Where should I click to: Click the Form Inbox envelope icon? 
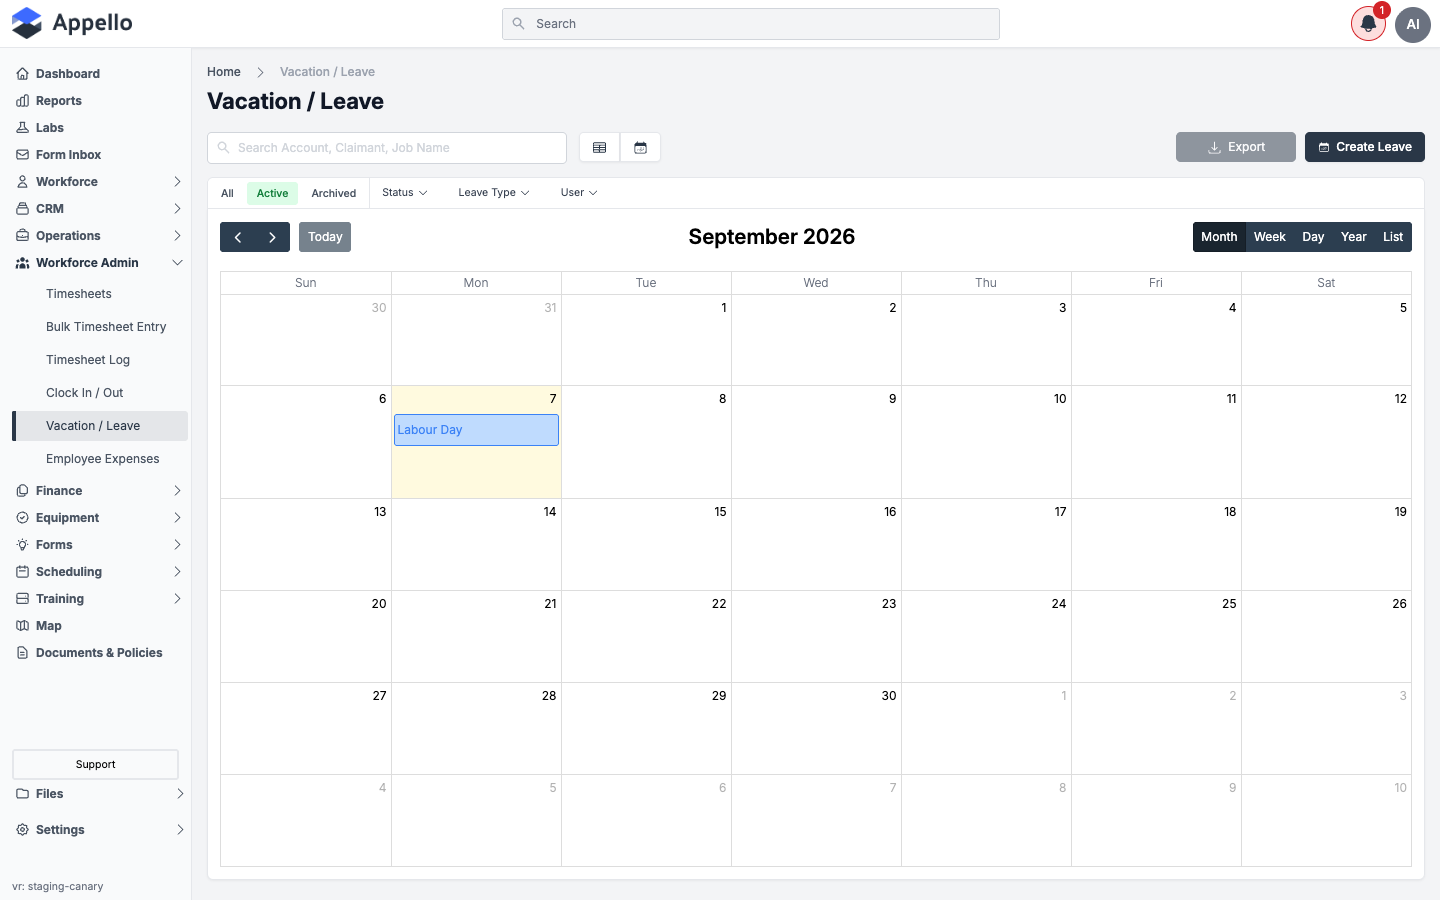tap(22, 155)
